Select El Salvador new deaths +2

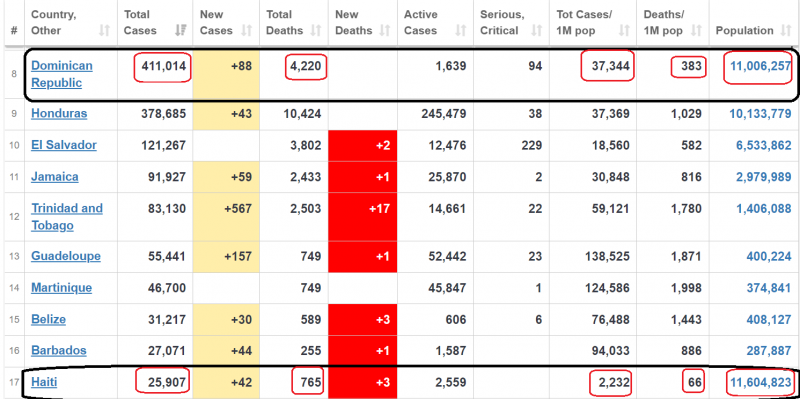[x=383, y=145]
